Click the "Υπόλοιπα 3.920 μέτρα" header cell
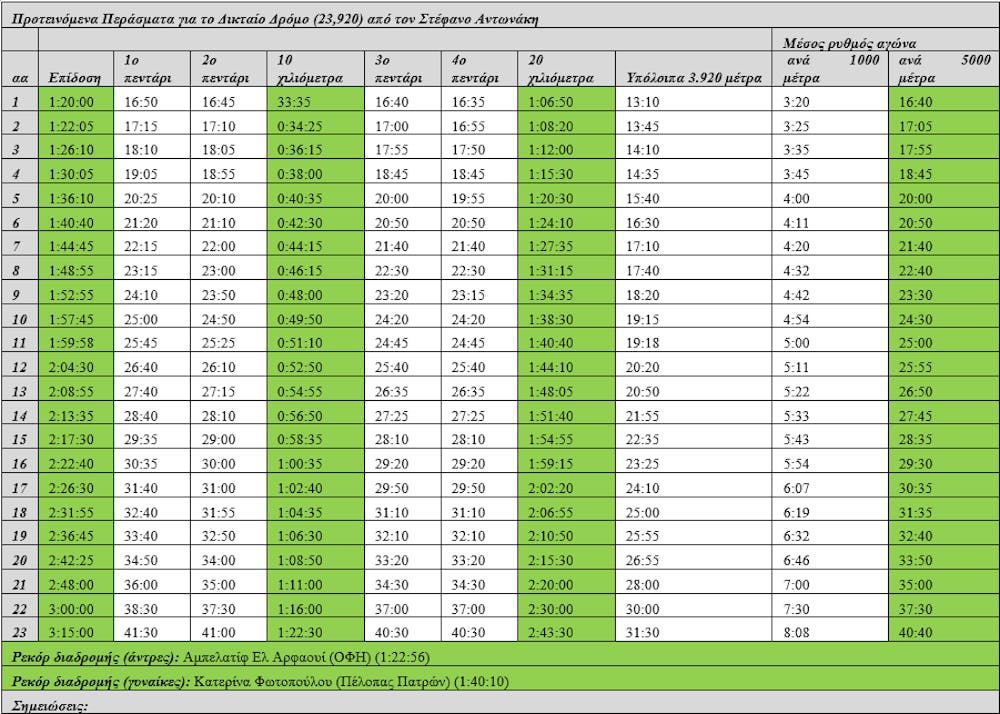 pyautogui.click(x=694, y=77)
